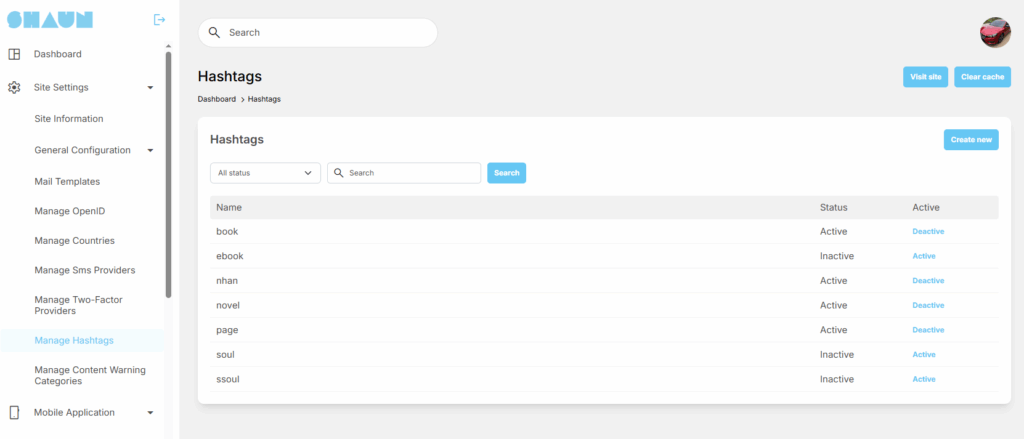Click the SHAUN logo
The width and height of the screenshot is (1024, 439).
point(50,19)
